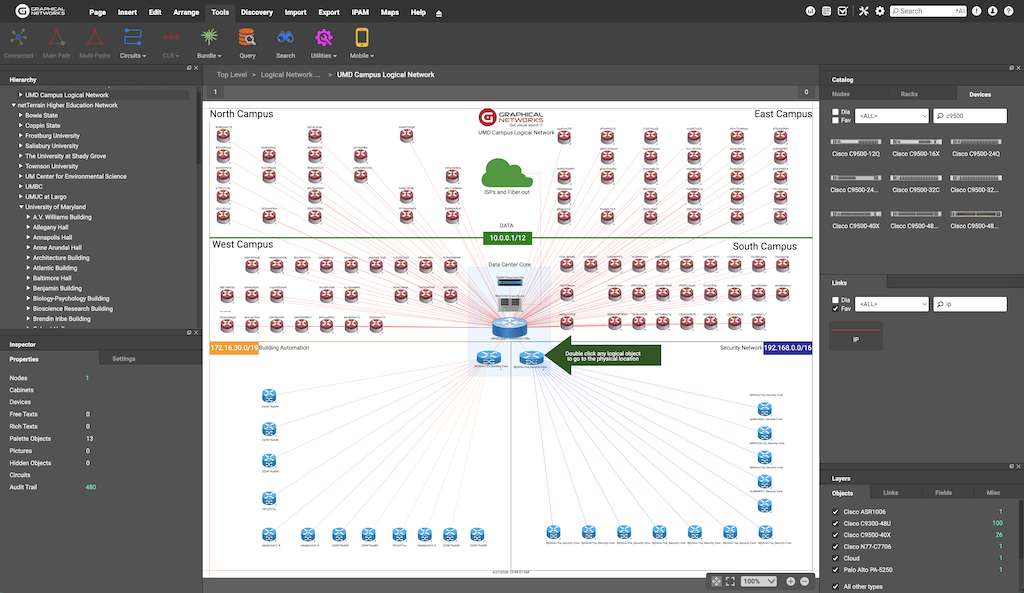Open the table report icon in header
The height and width of the screenshot is (593, 1024).
coord(826,11)
